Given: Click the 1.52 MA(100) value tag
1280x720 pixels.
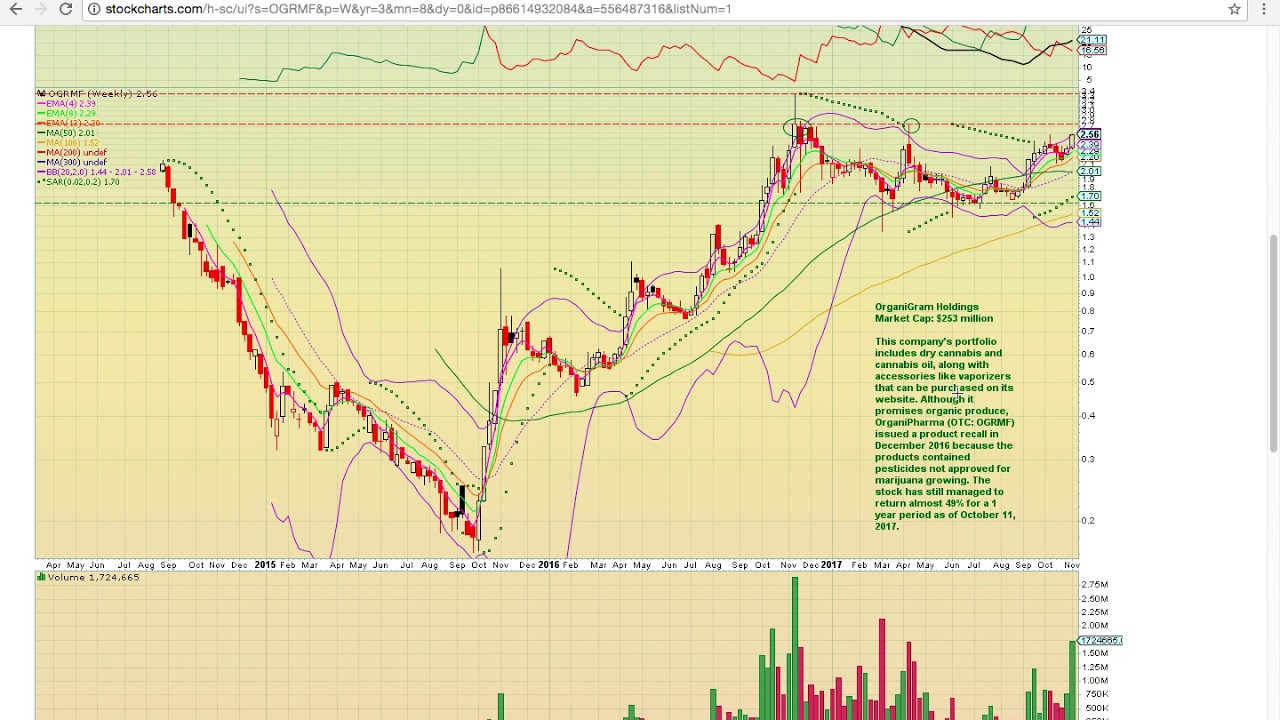Looking at the screenshot, I should coord(1089,213).
